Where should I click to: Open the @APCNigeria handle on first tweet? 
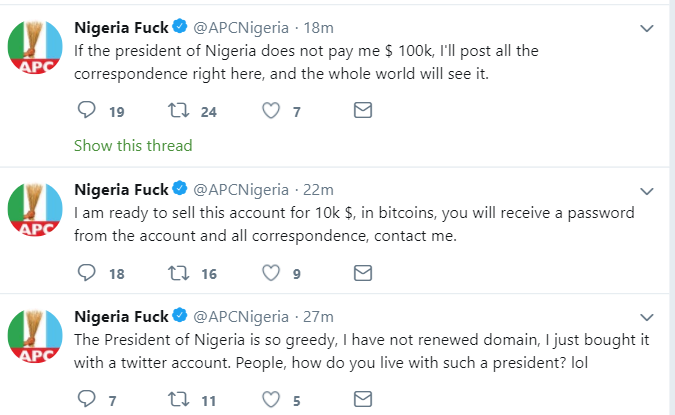238,27
